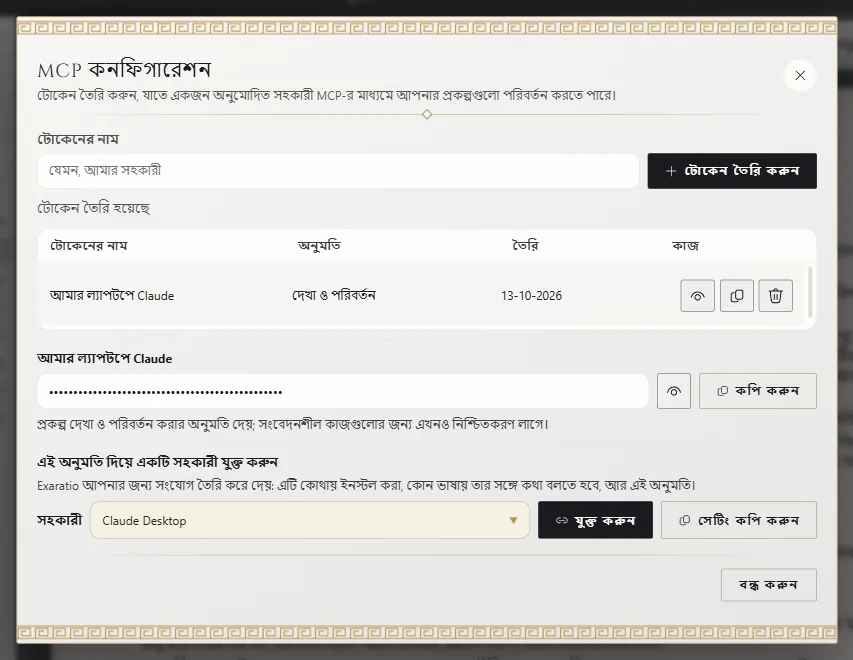The image size is (853, 660).
Task: Open the সহকারী Claude Desktop dropdown
Action: [310, 520]
